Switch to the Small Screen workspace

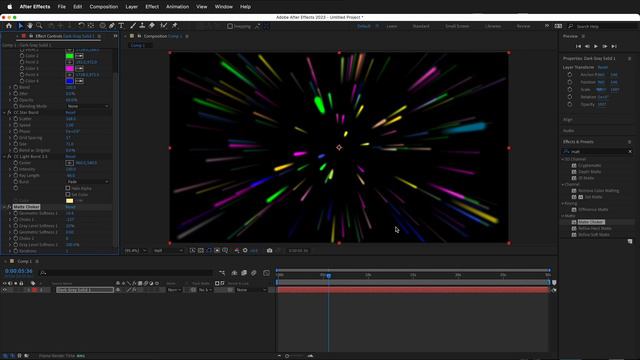click(457, 26)
